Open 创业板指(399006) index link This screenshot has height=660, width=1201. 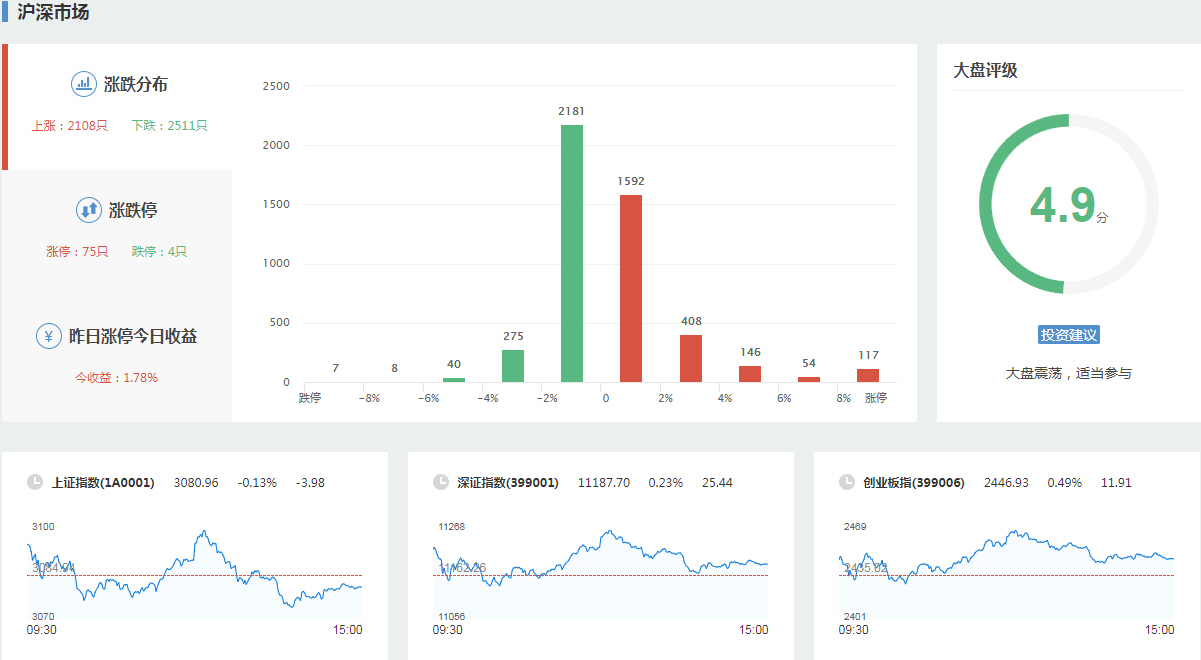click(x=914, y=483)
